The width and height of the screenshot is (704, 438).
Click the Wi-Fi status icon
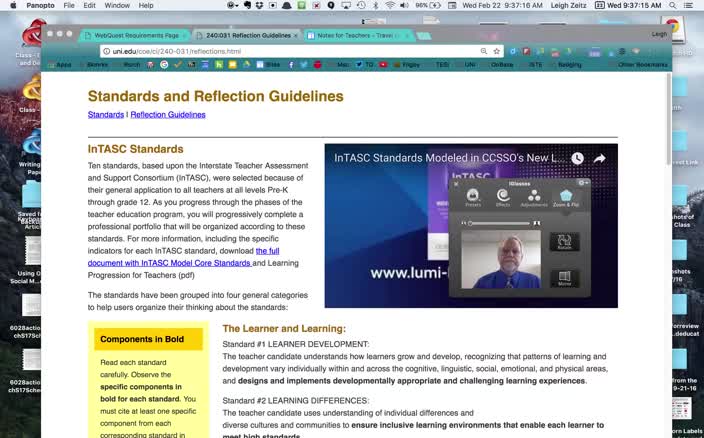click(390, 5)
